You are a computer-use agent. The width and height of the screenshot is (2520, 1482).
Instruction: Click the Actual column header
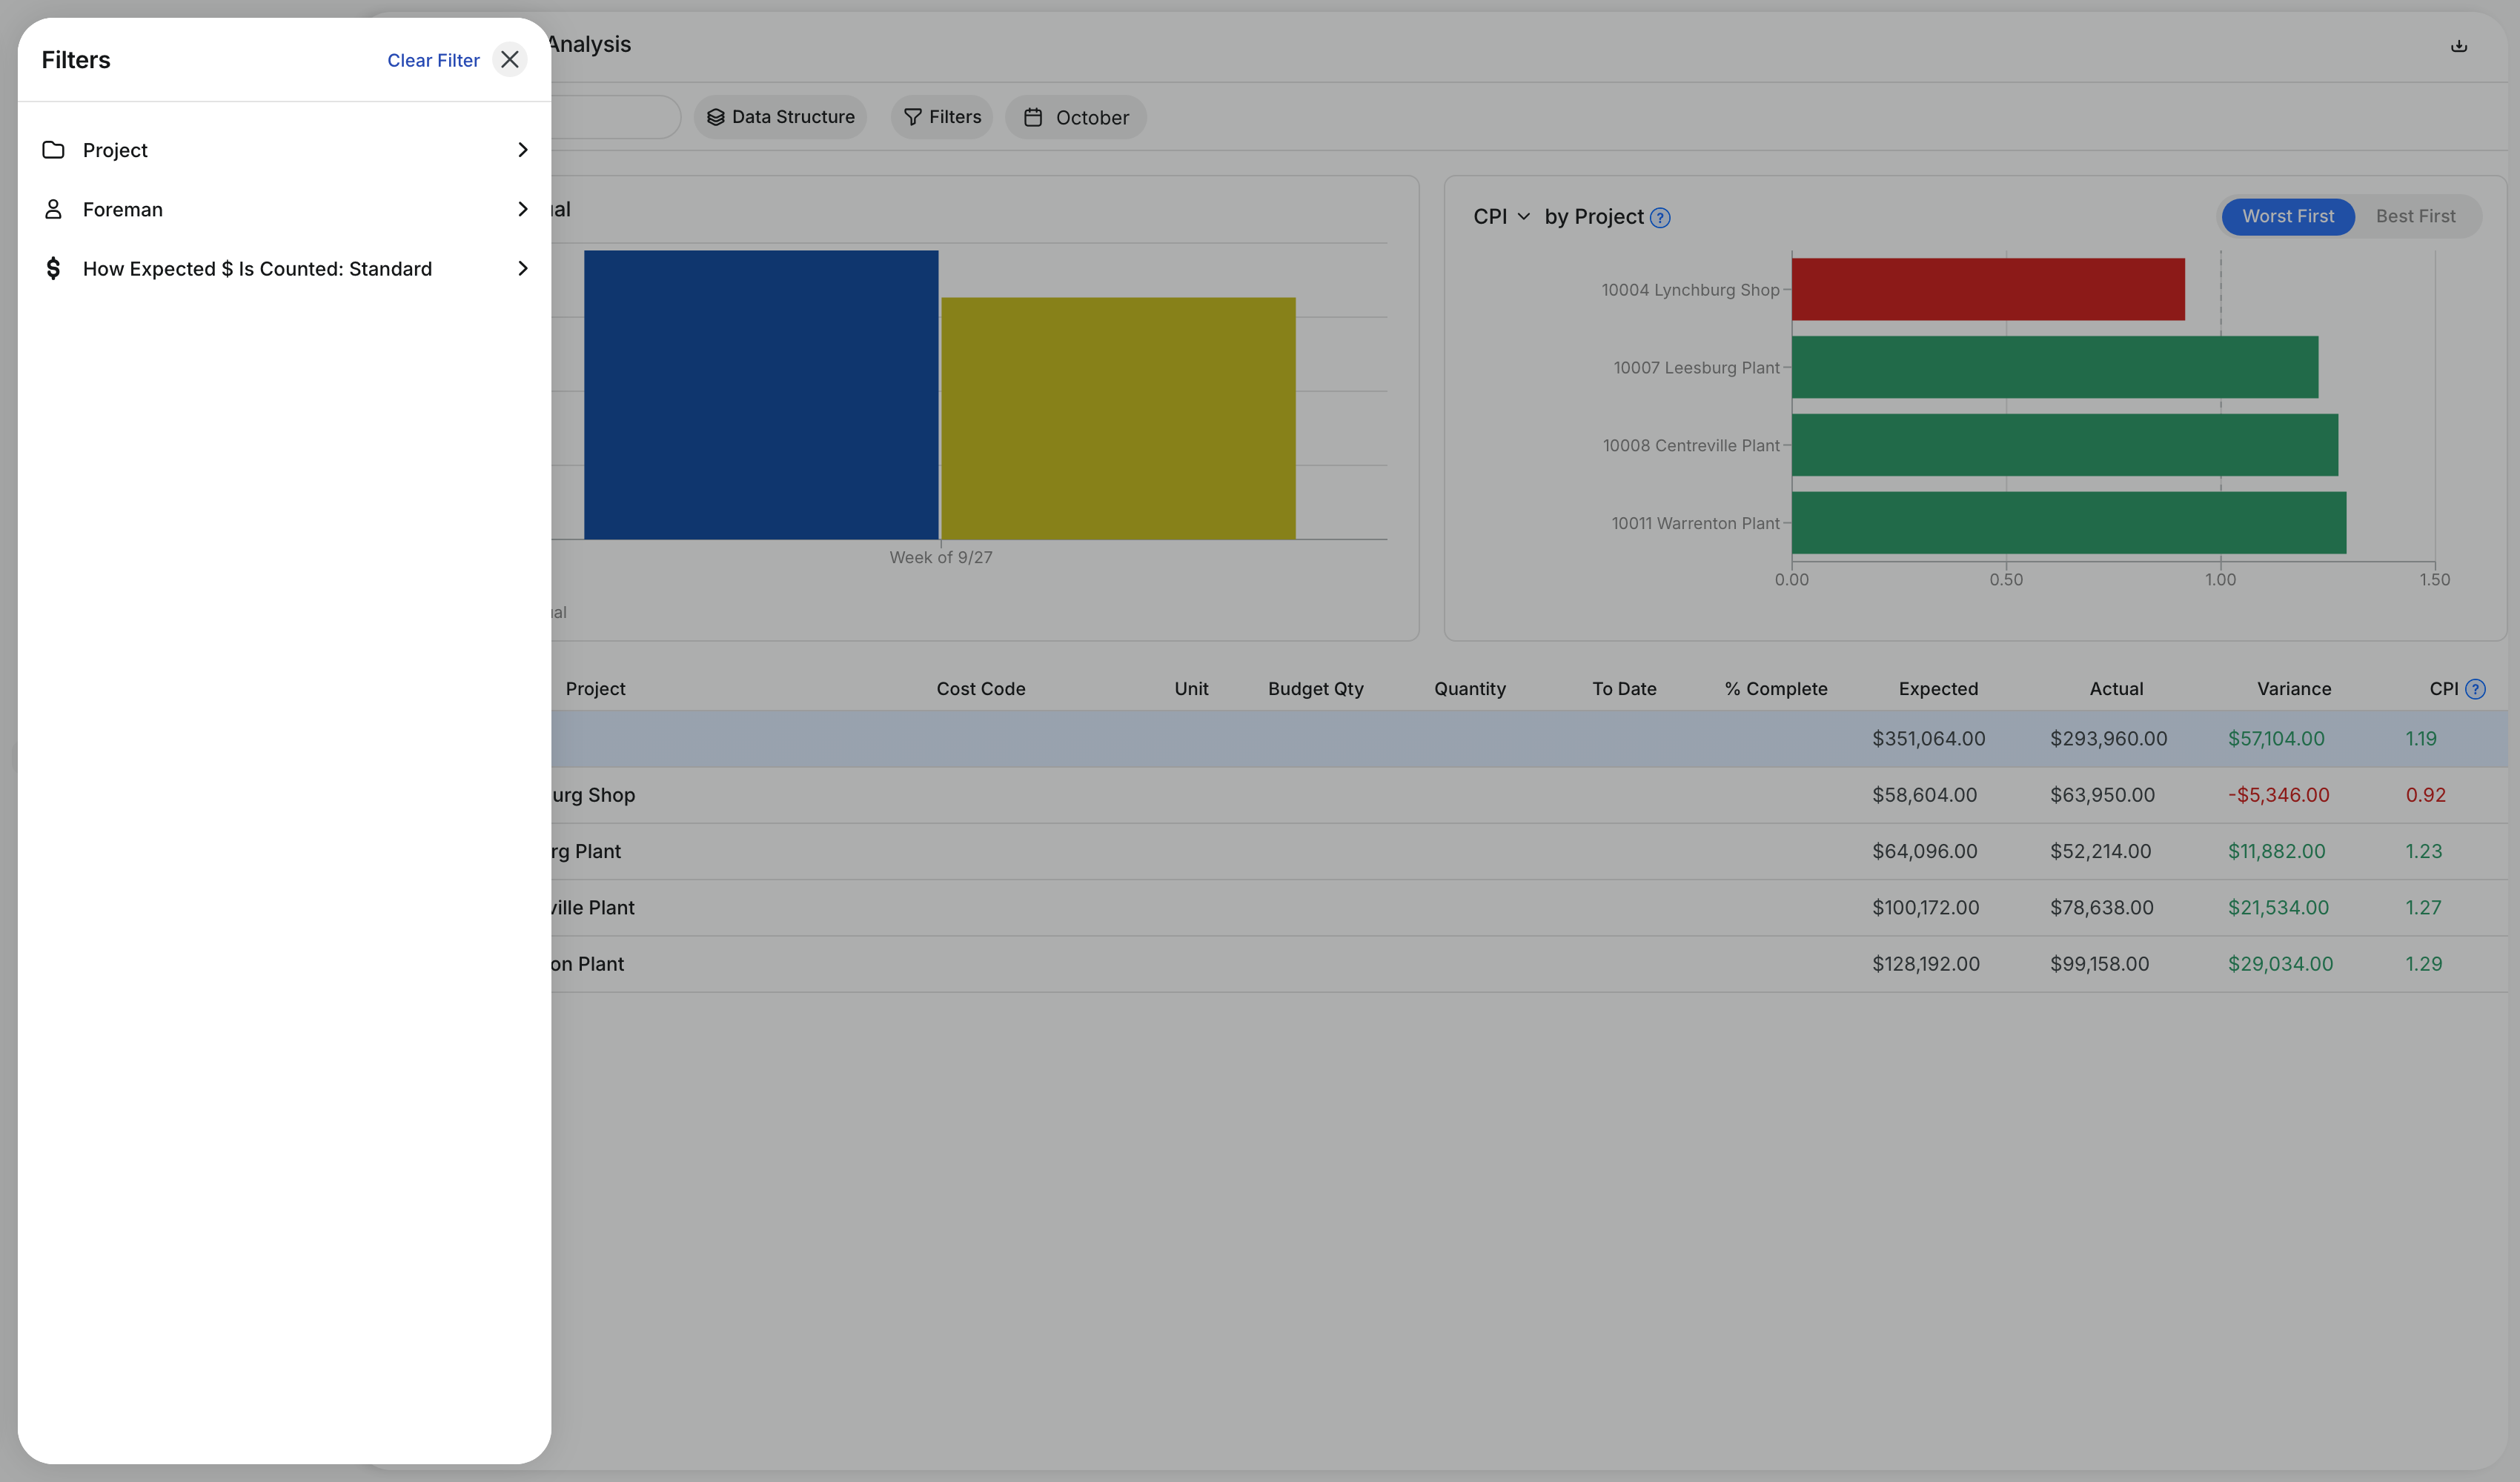tap(2116, 689)
